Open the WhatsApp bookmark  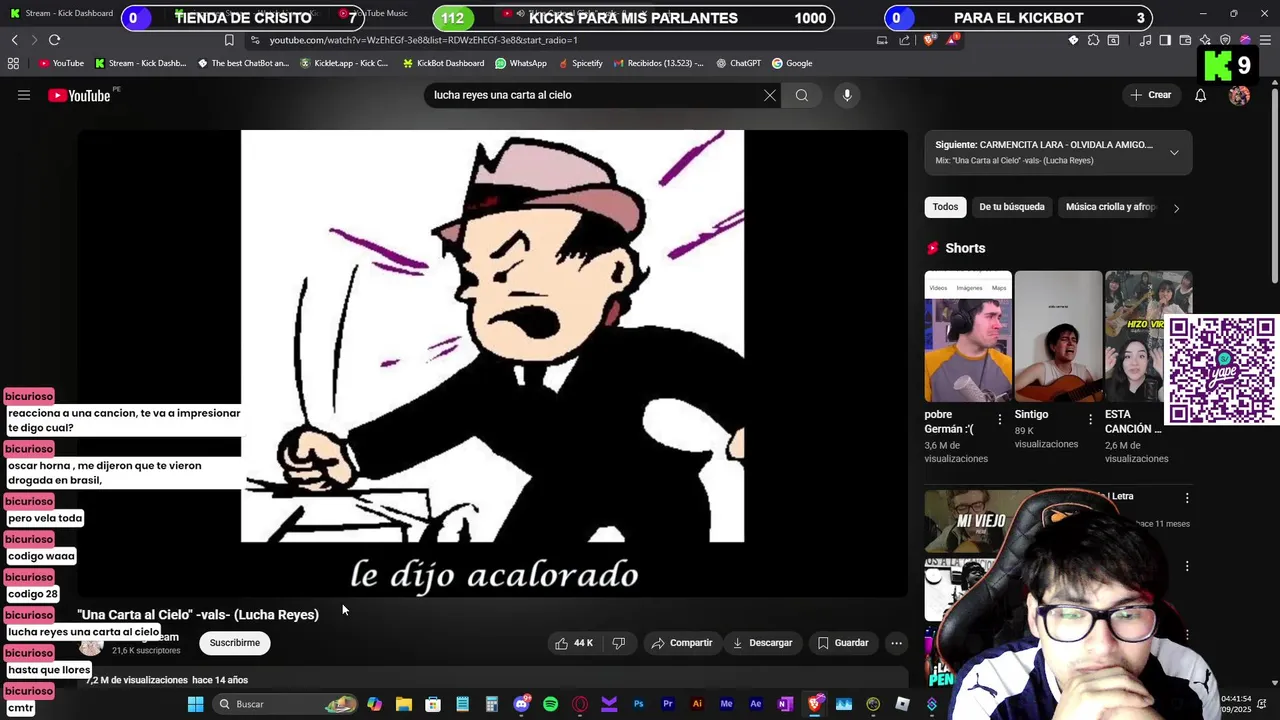coord(521,63)
